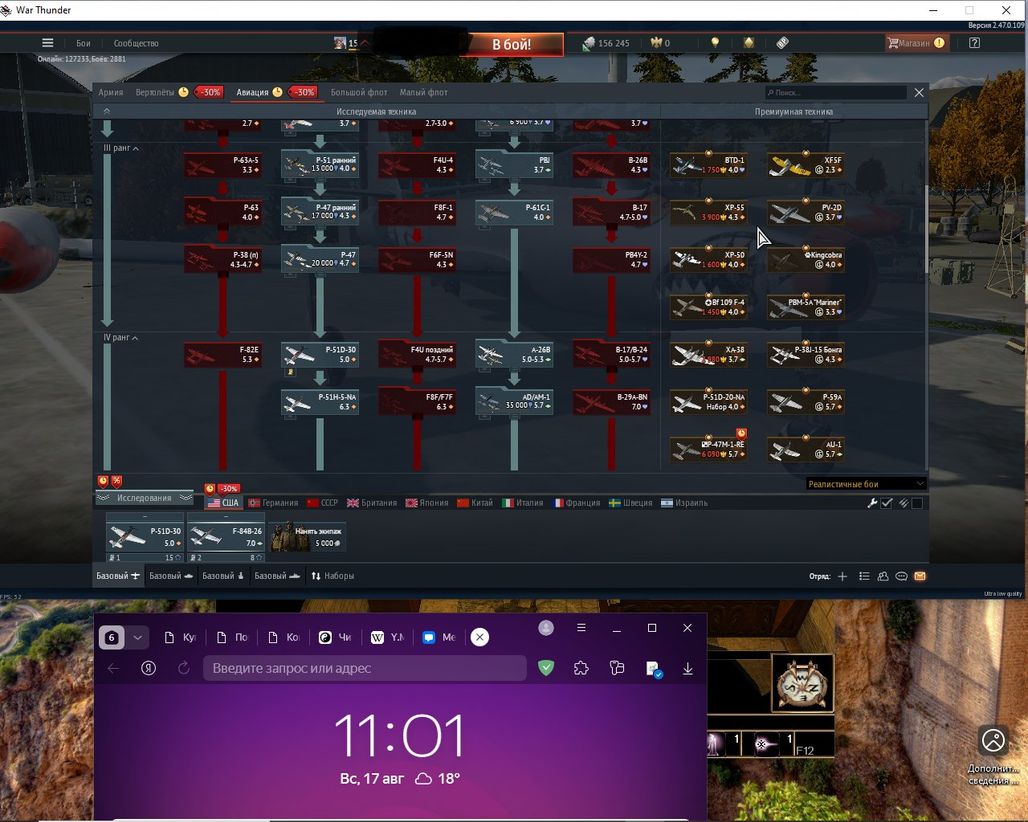Click the Silver Lions currency icon
Viewport: 1028px width, 822px height.
tap(588, 43)
